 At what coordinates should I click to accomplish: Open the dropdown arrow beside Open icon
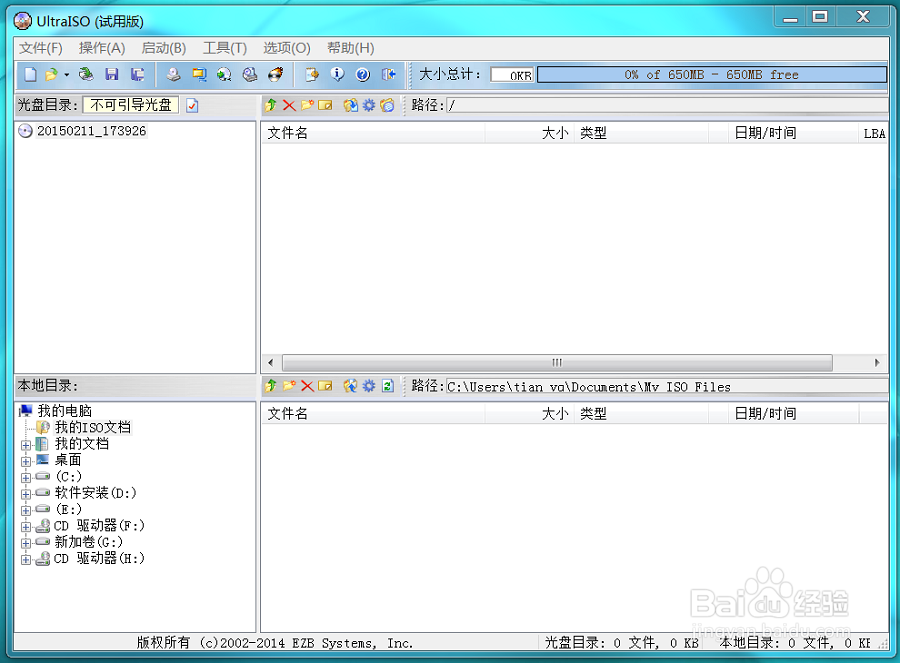tap(67, 75)
